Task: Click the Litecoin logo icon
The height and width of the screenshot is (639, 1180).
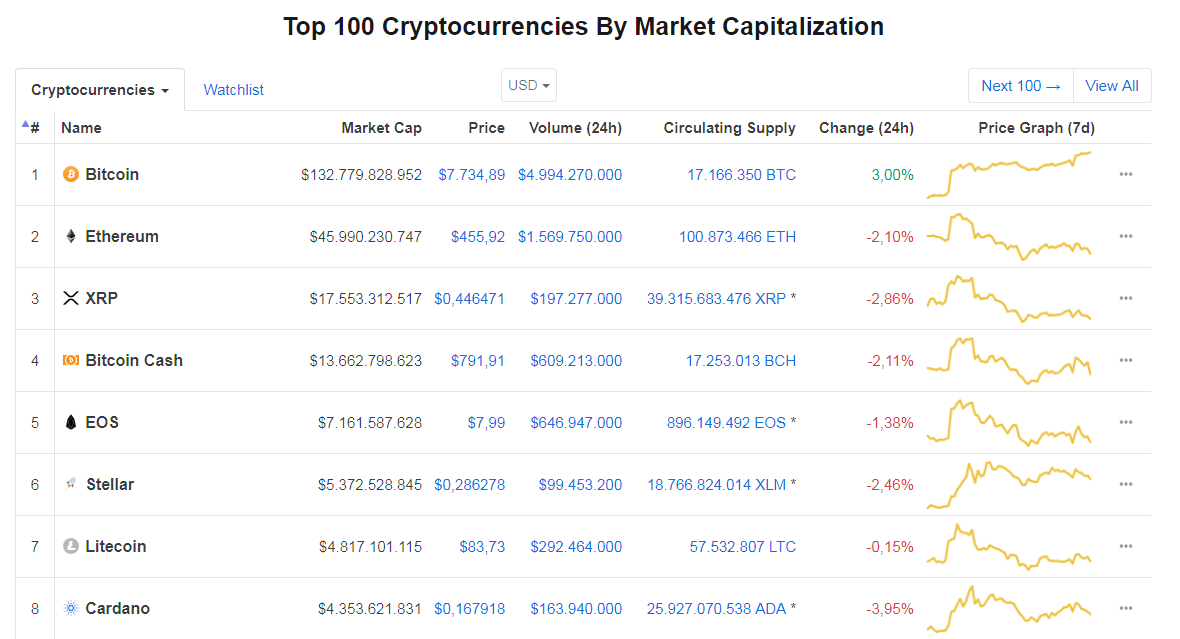Action: [71, 547]
